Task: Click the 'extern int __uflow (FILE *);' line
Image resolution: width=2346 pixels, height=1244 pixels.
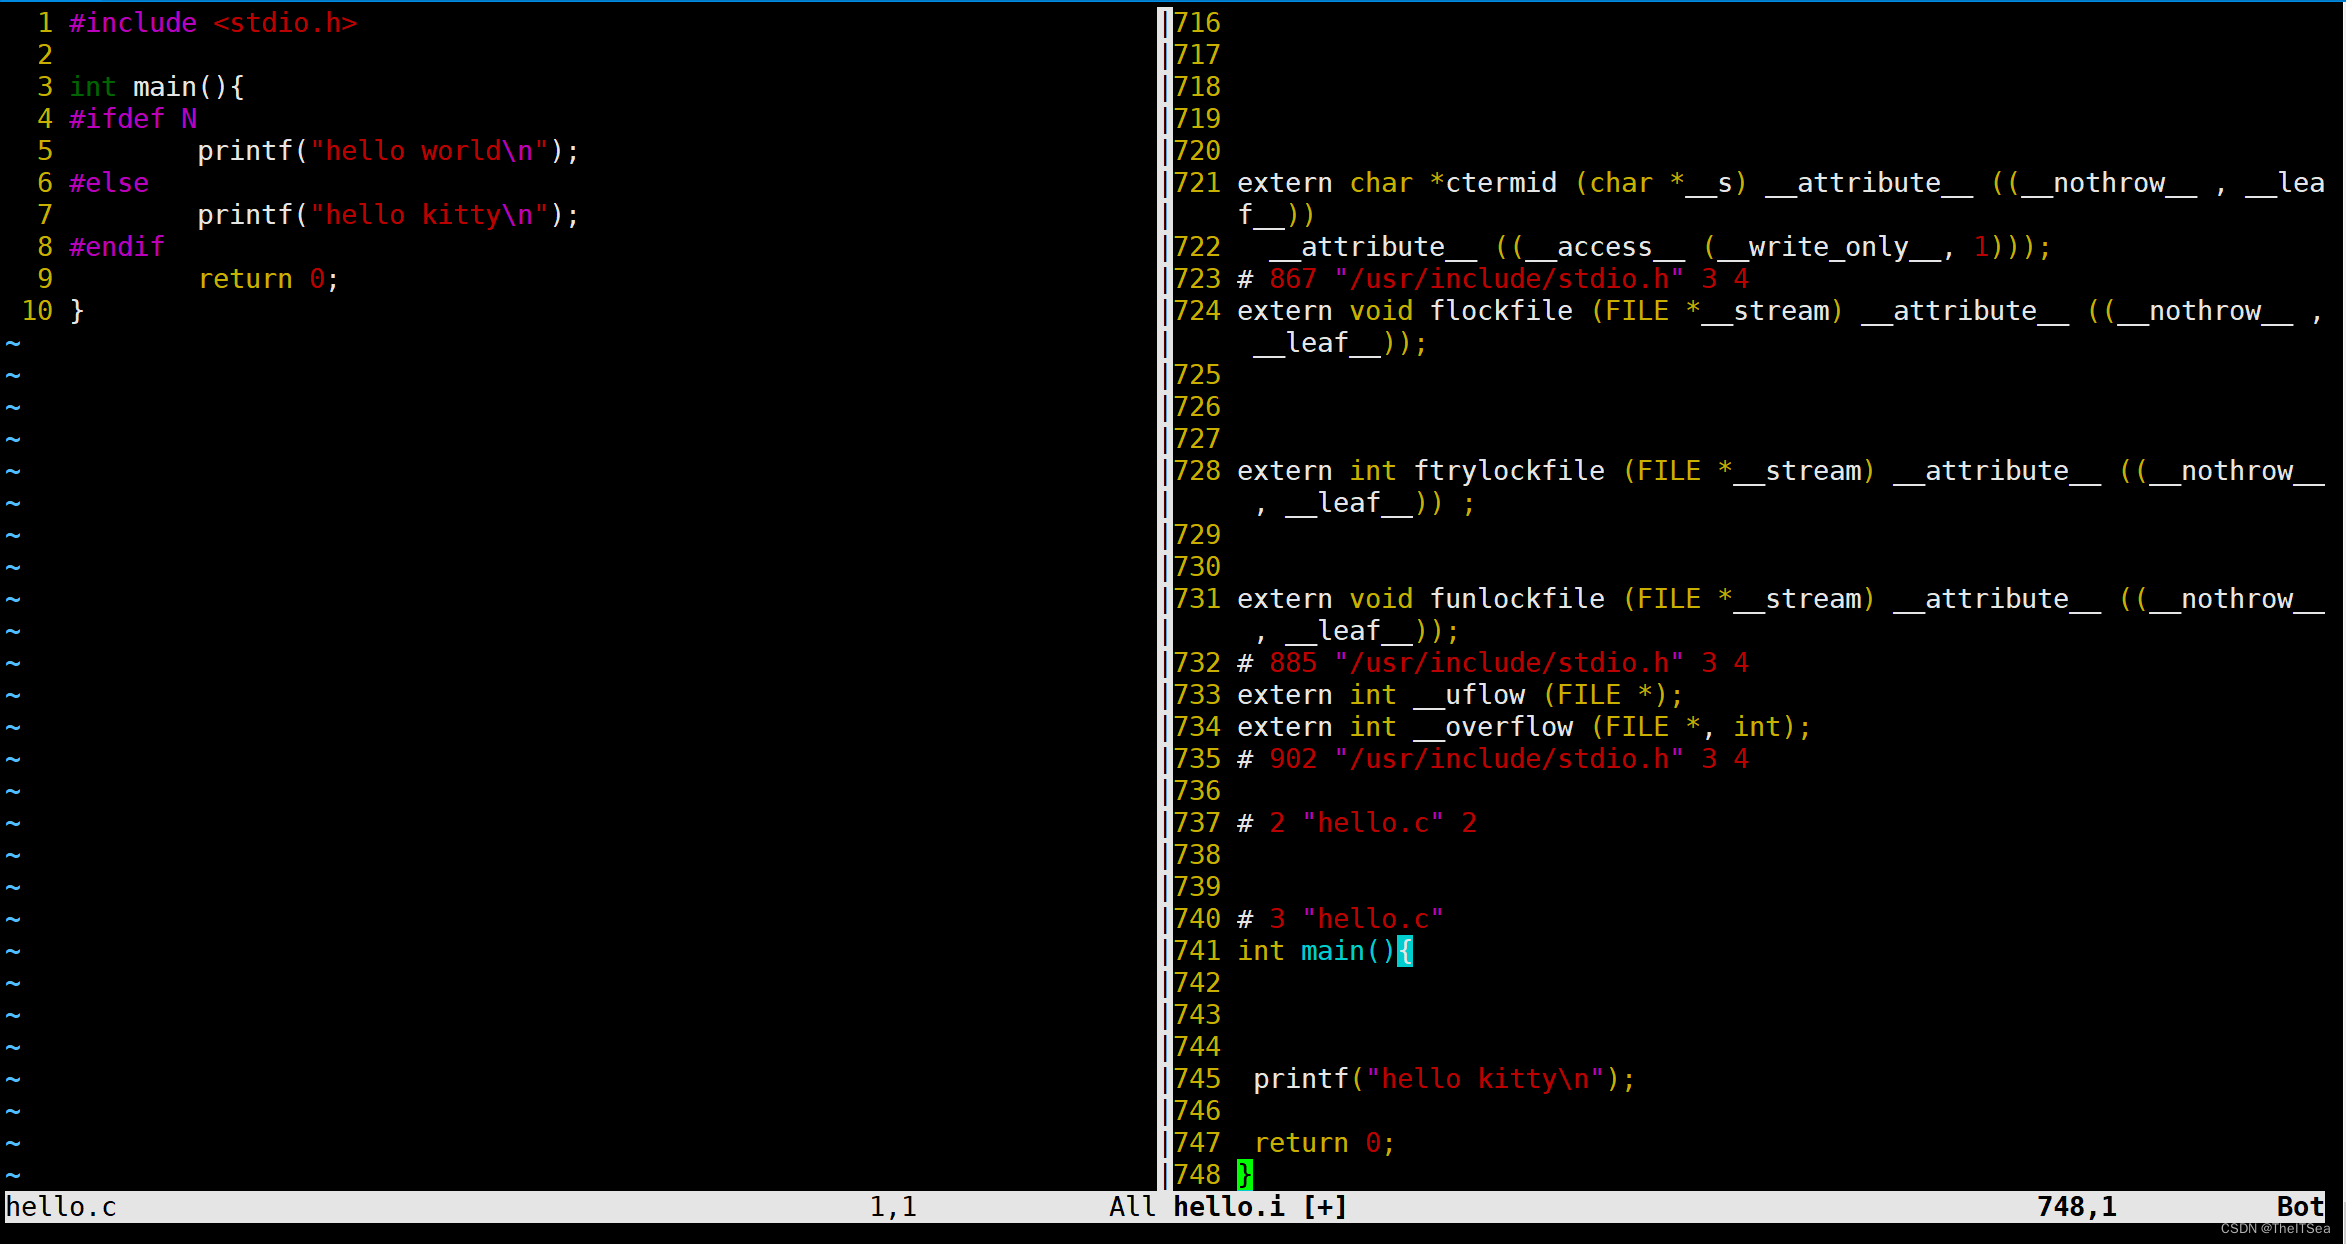Action: 1460,694
